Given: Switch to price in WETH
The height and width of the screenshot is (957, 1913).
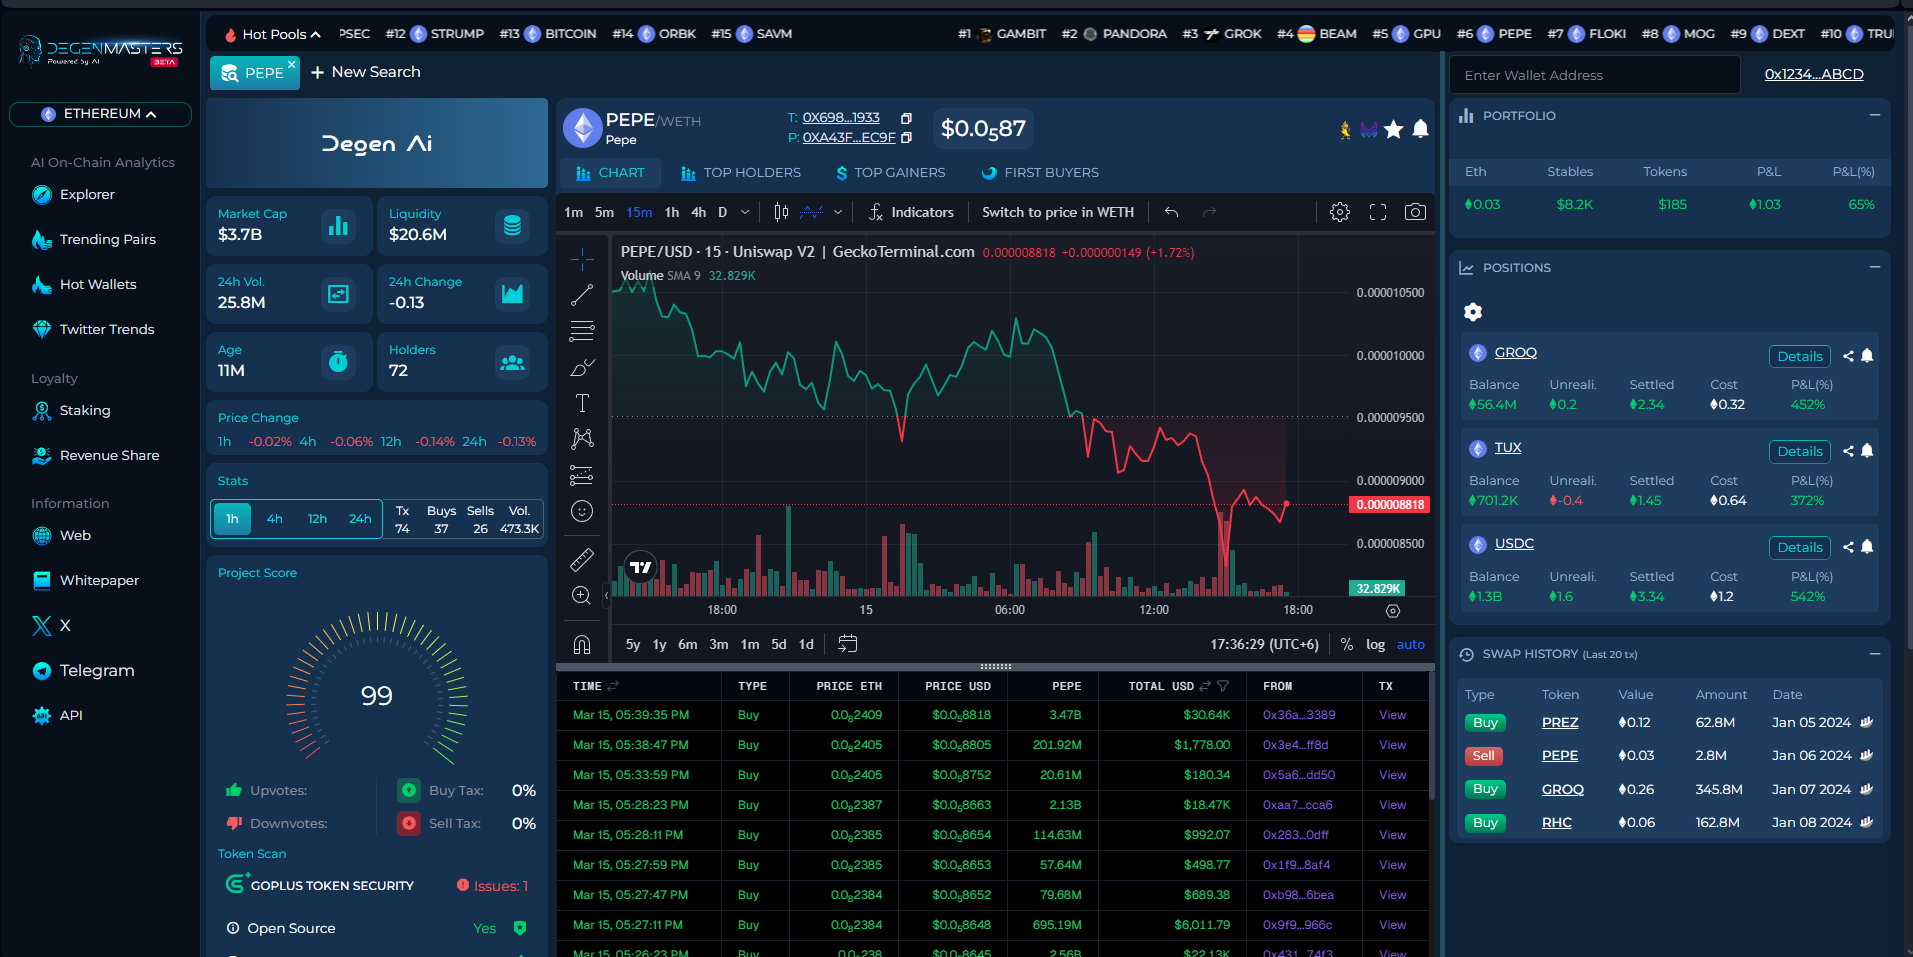Looking at the screenshot, I should click(x=1058, y=212).
